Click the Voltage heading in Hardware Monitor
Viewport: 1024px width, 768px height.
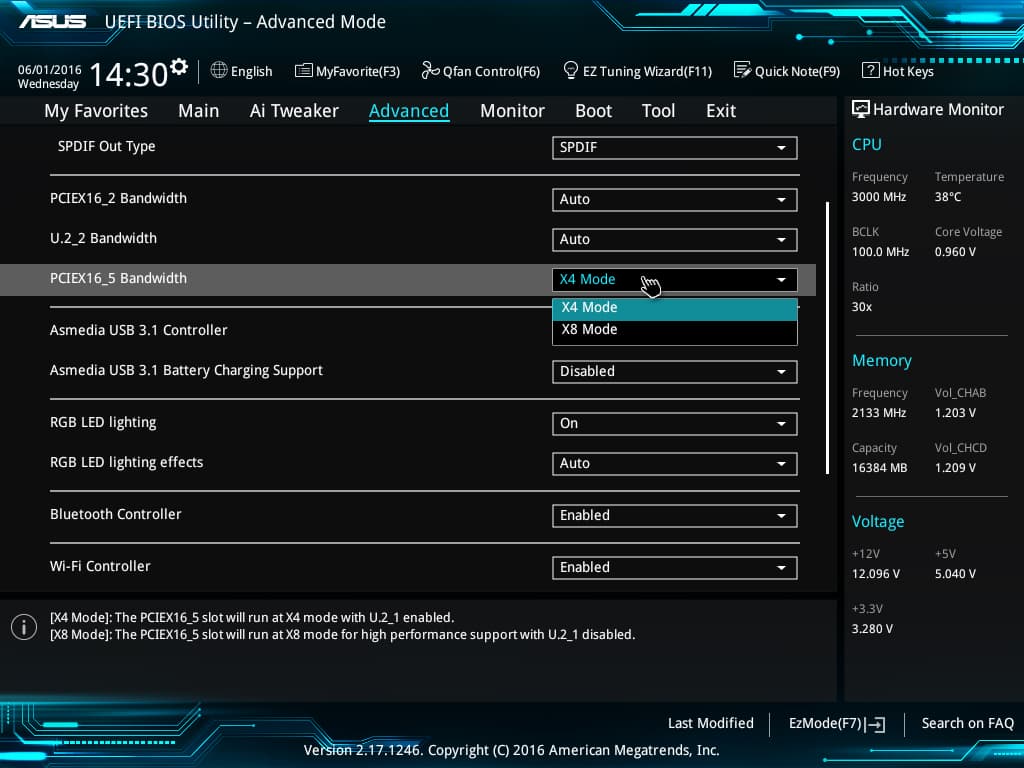[878, 522]
